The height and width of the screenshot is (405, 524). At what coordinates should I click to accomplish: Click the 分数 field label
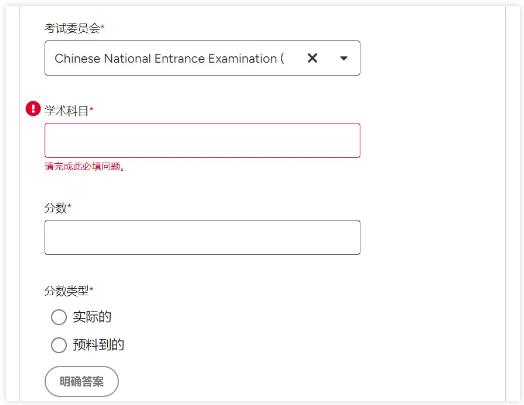tap(55, 208)
